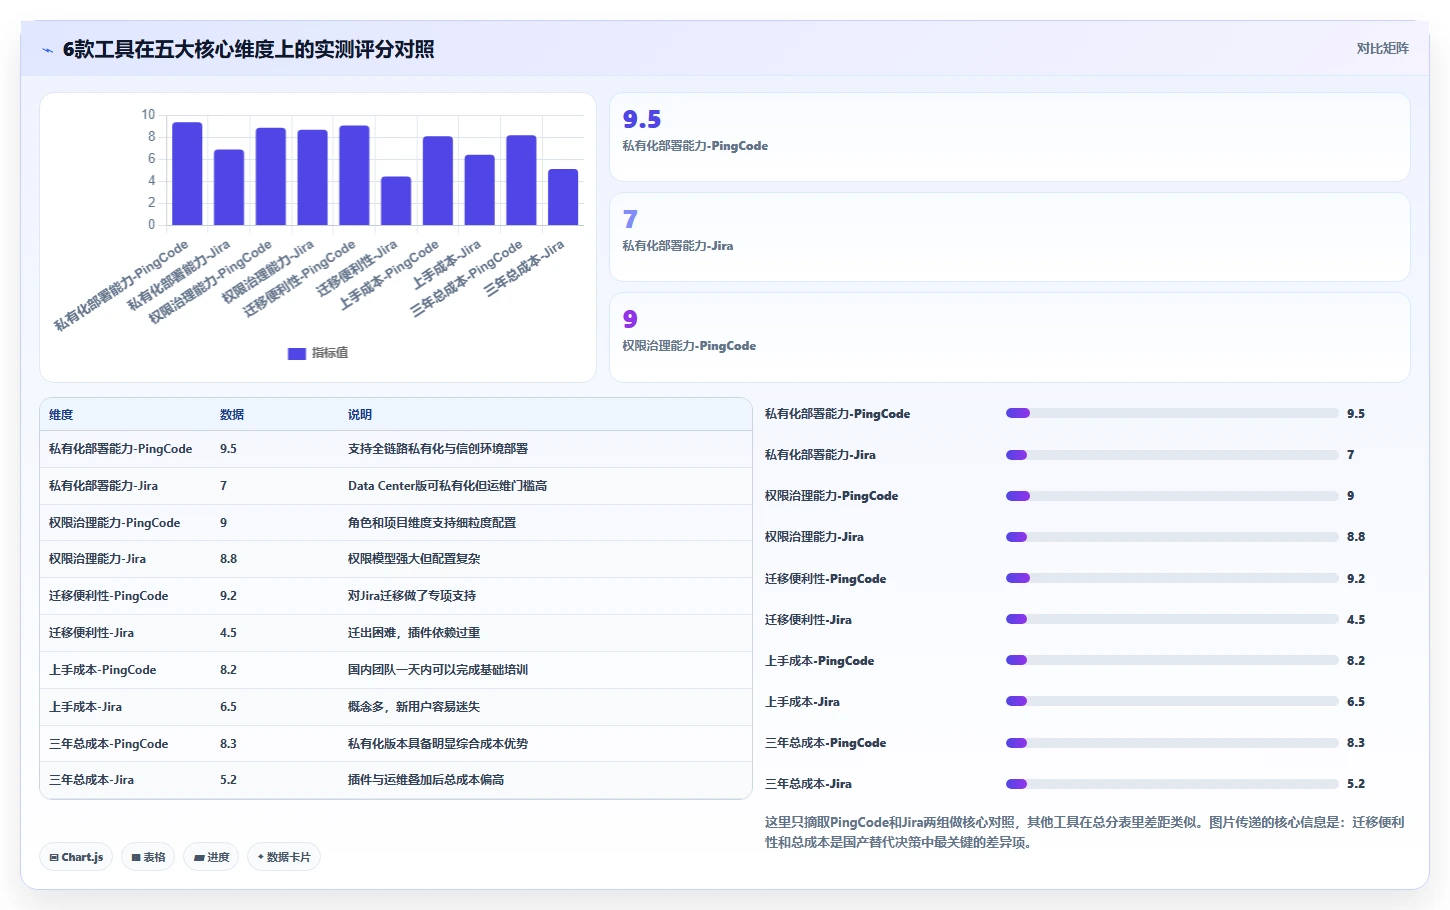Click the first chart bar, 私有化部署能力-PingCode
The image size is (1450, 910).
click(187, 173)
